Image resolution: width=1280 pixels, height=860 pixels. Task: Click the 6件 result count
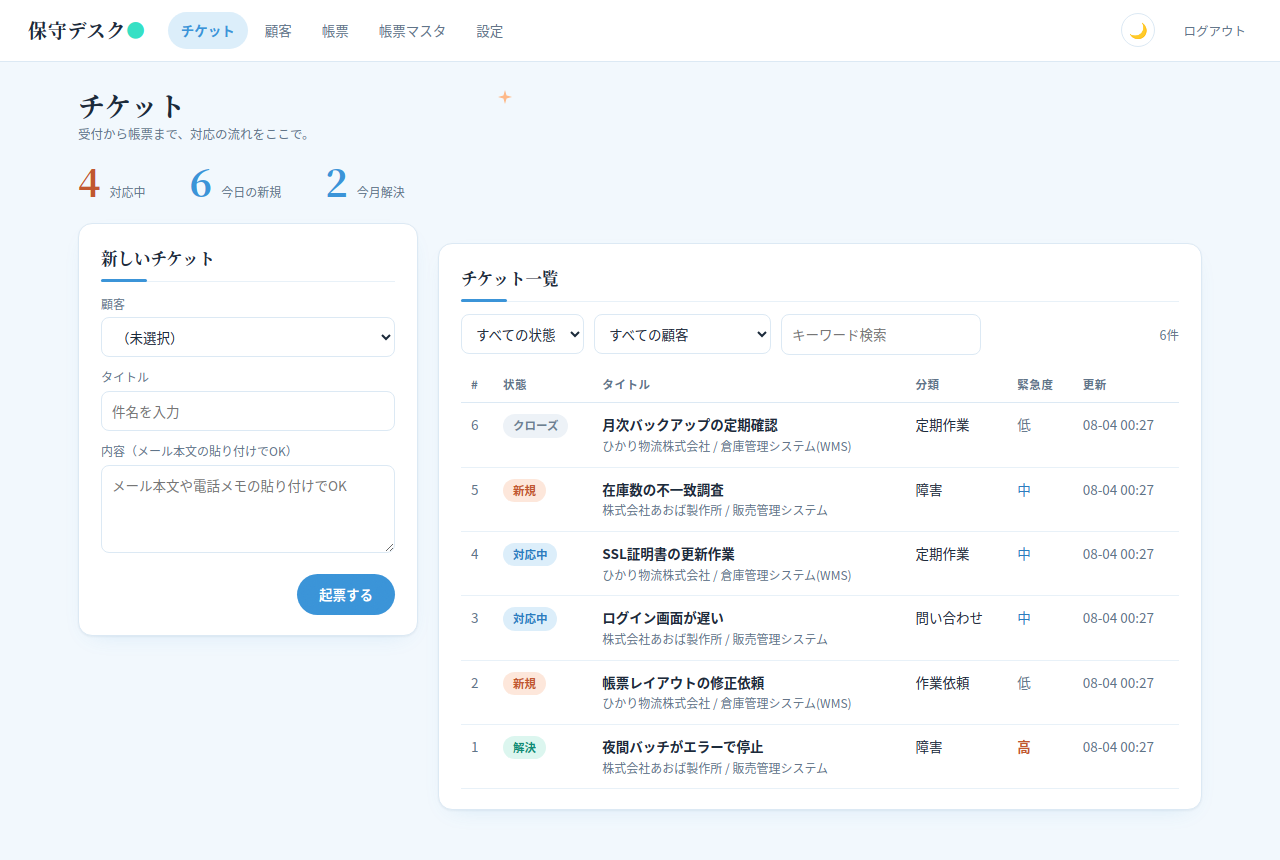pyautogui.click(x=1169, y=335)
